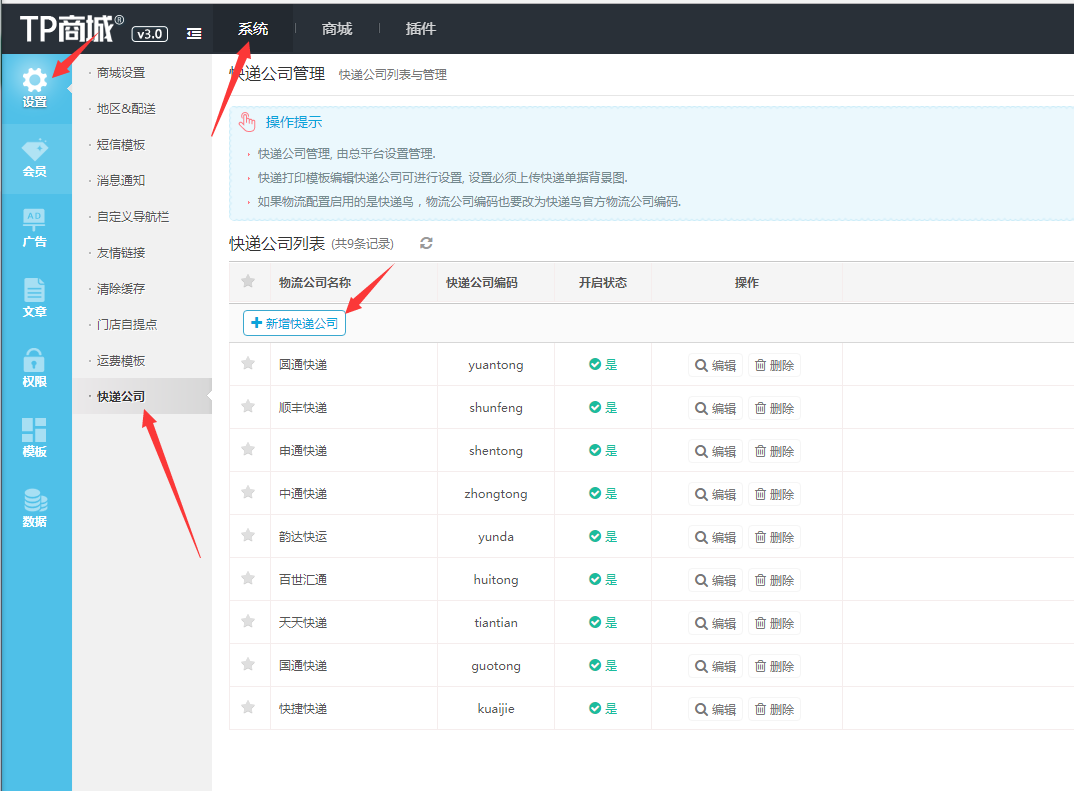This screenshot has height=791, width=1074.
Task: Edit the 申通快递 entry
Action: (715, 451)
